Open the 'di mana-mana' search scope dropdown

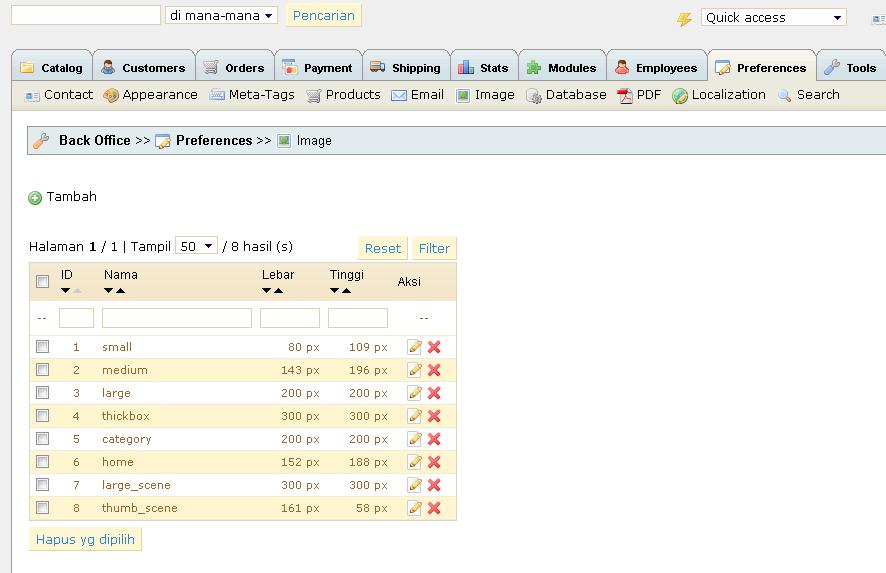coord(221,15)
